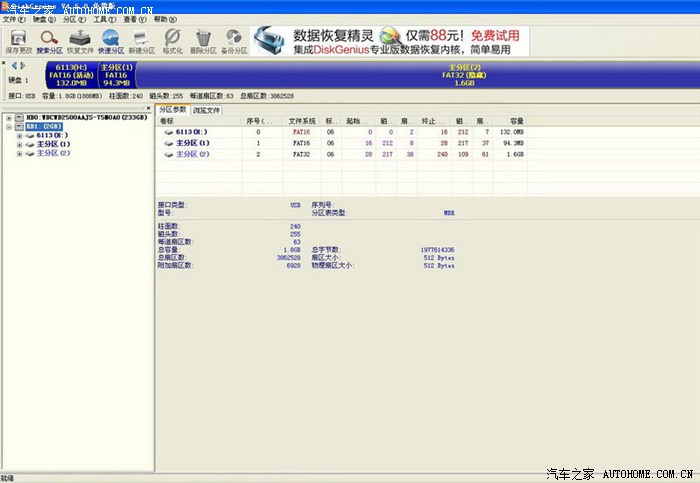Open the 文件 (File) menu

point(14,19)
